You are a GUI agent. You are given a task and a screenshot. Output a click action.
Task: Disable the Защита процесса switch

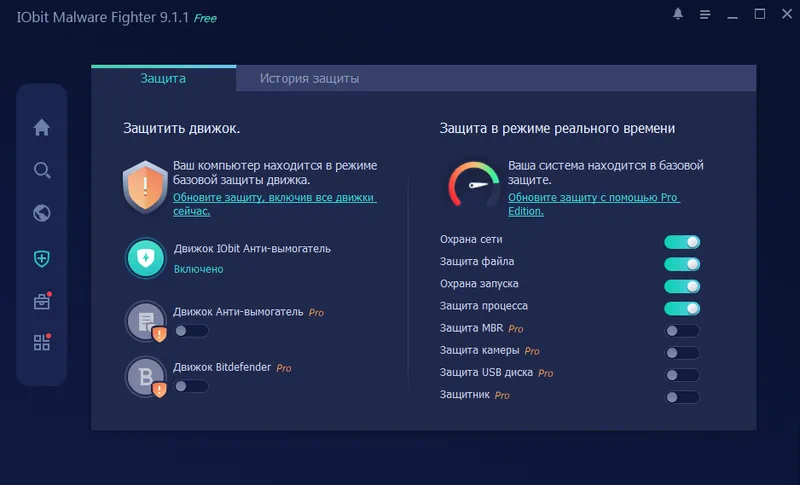(682, 308)
